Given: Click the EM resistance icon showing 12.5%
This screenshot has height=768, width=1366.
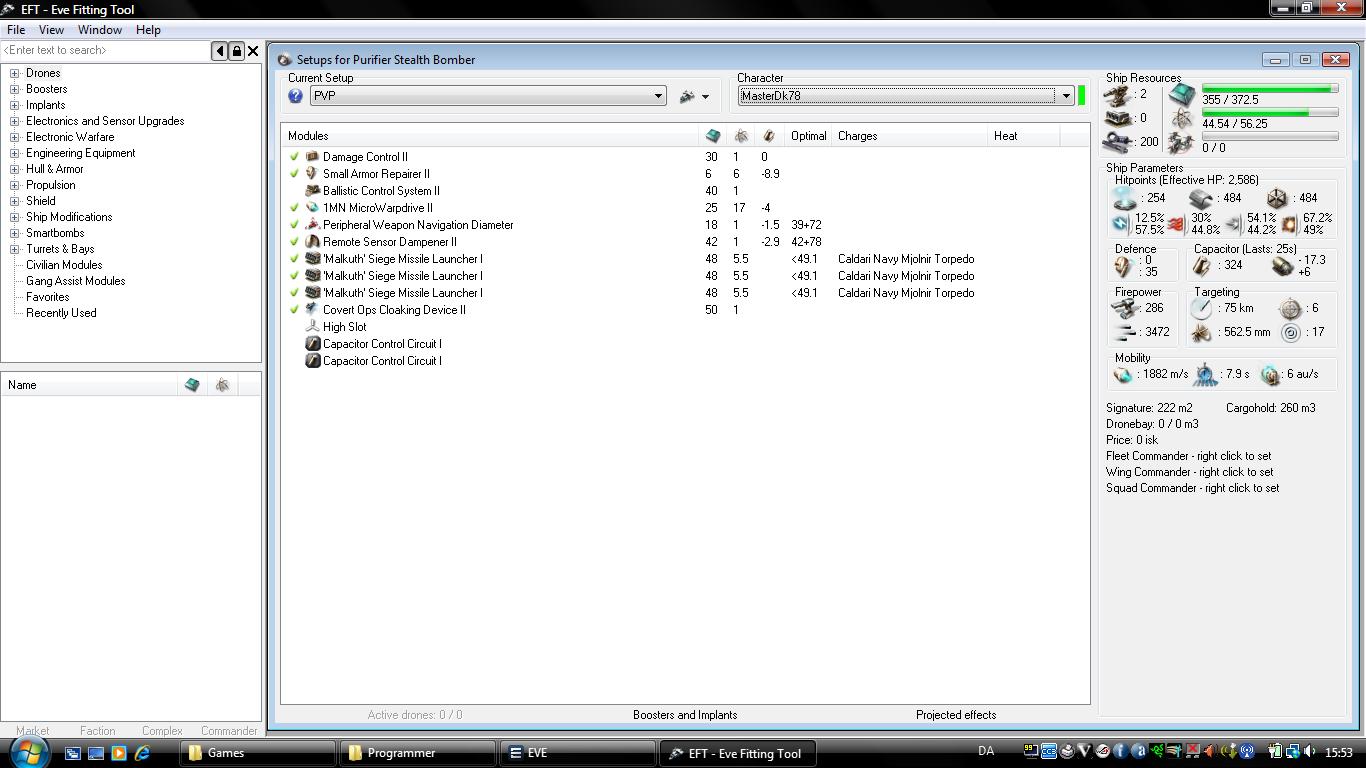Looking at the screenshot, I should click(1122, 224).
